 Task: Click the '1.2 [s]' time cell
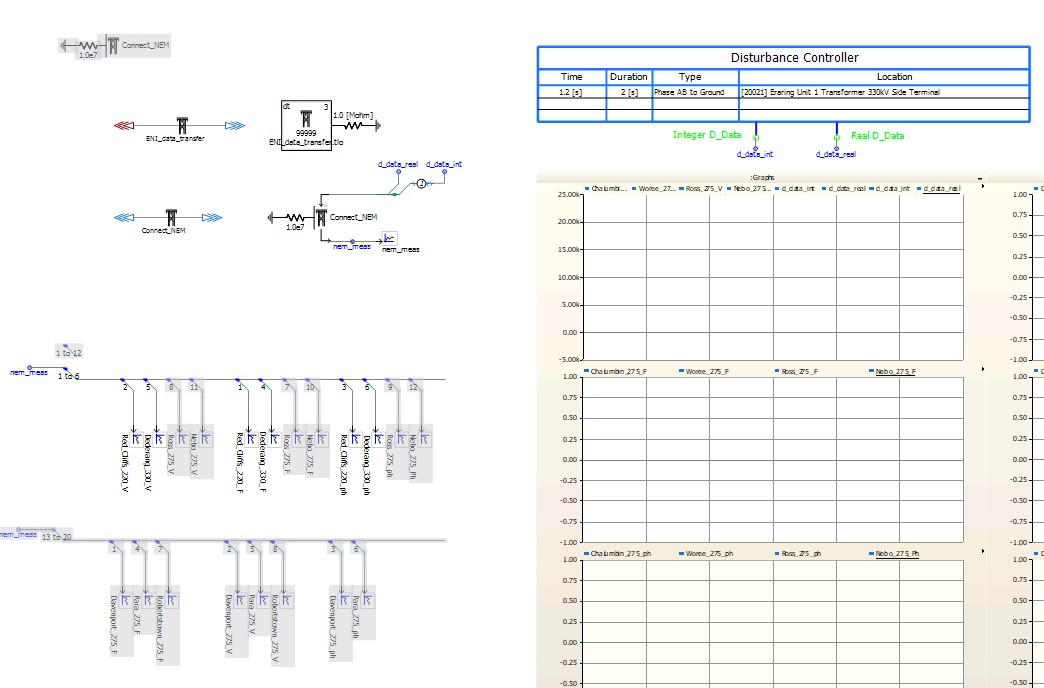(x=571, y=92)
